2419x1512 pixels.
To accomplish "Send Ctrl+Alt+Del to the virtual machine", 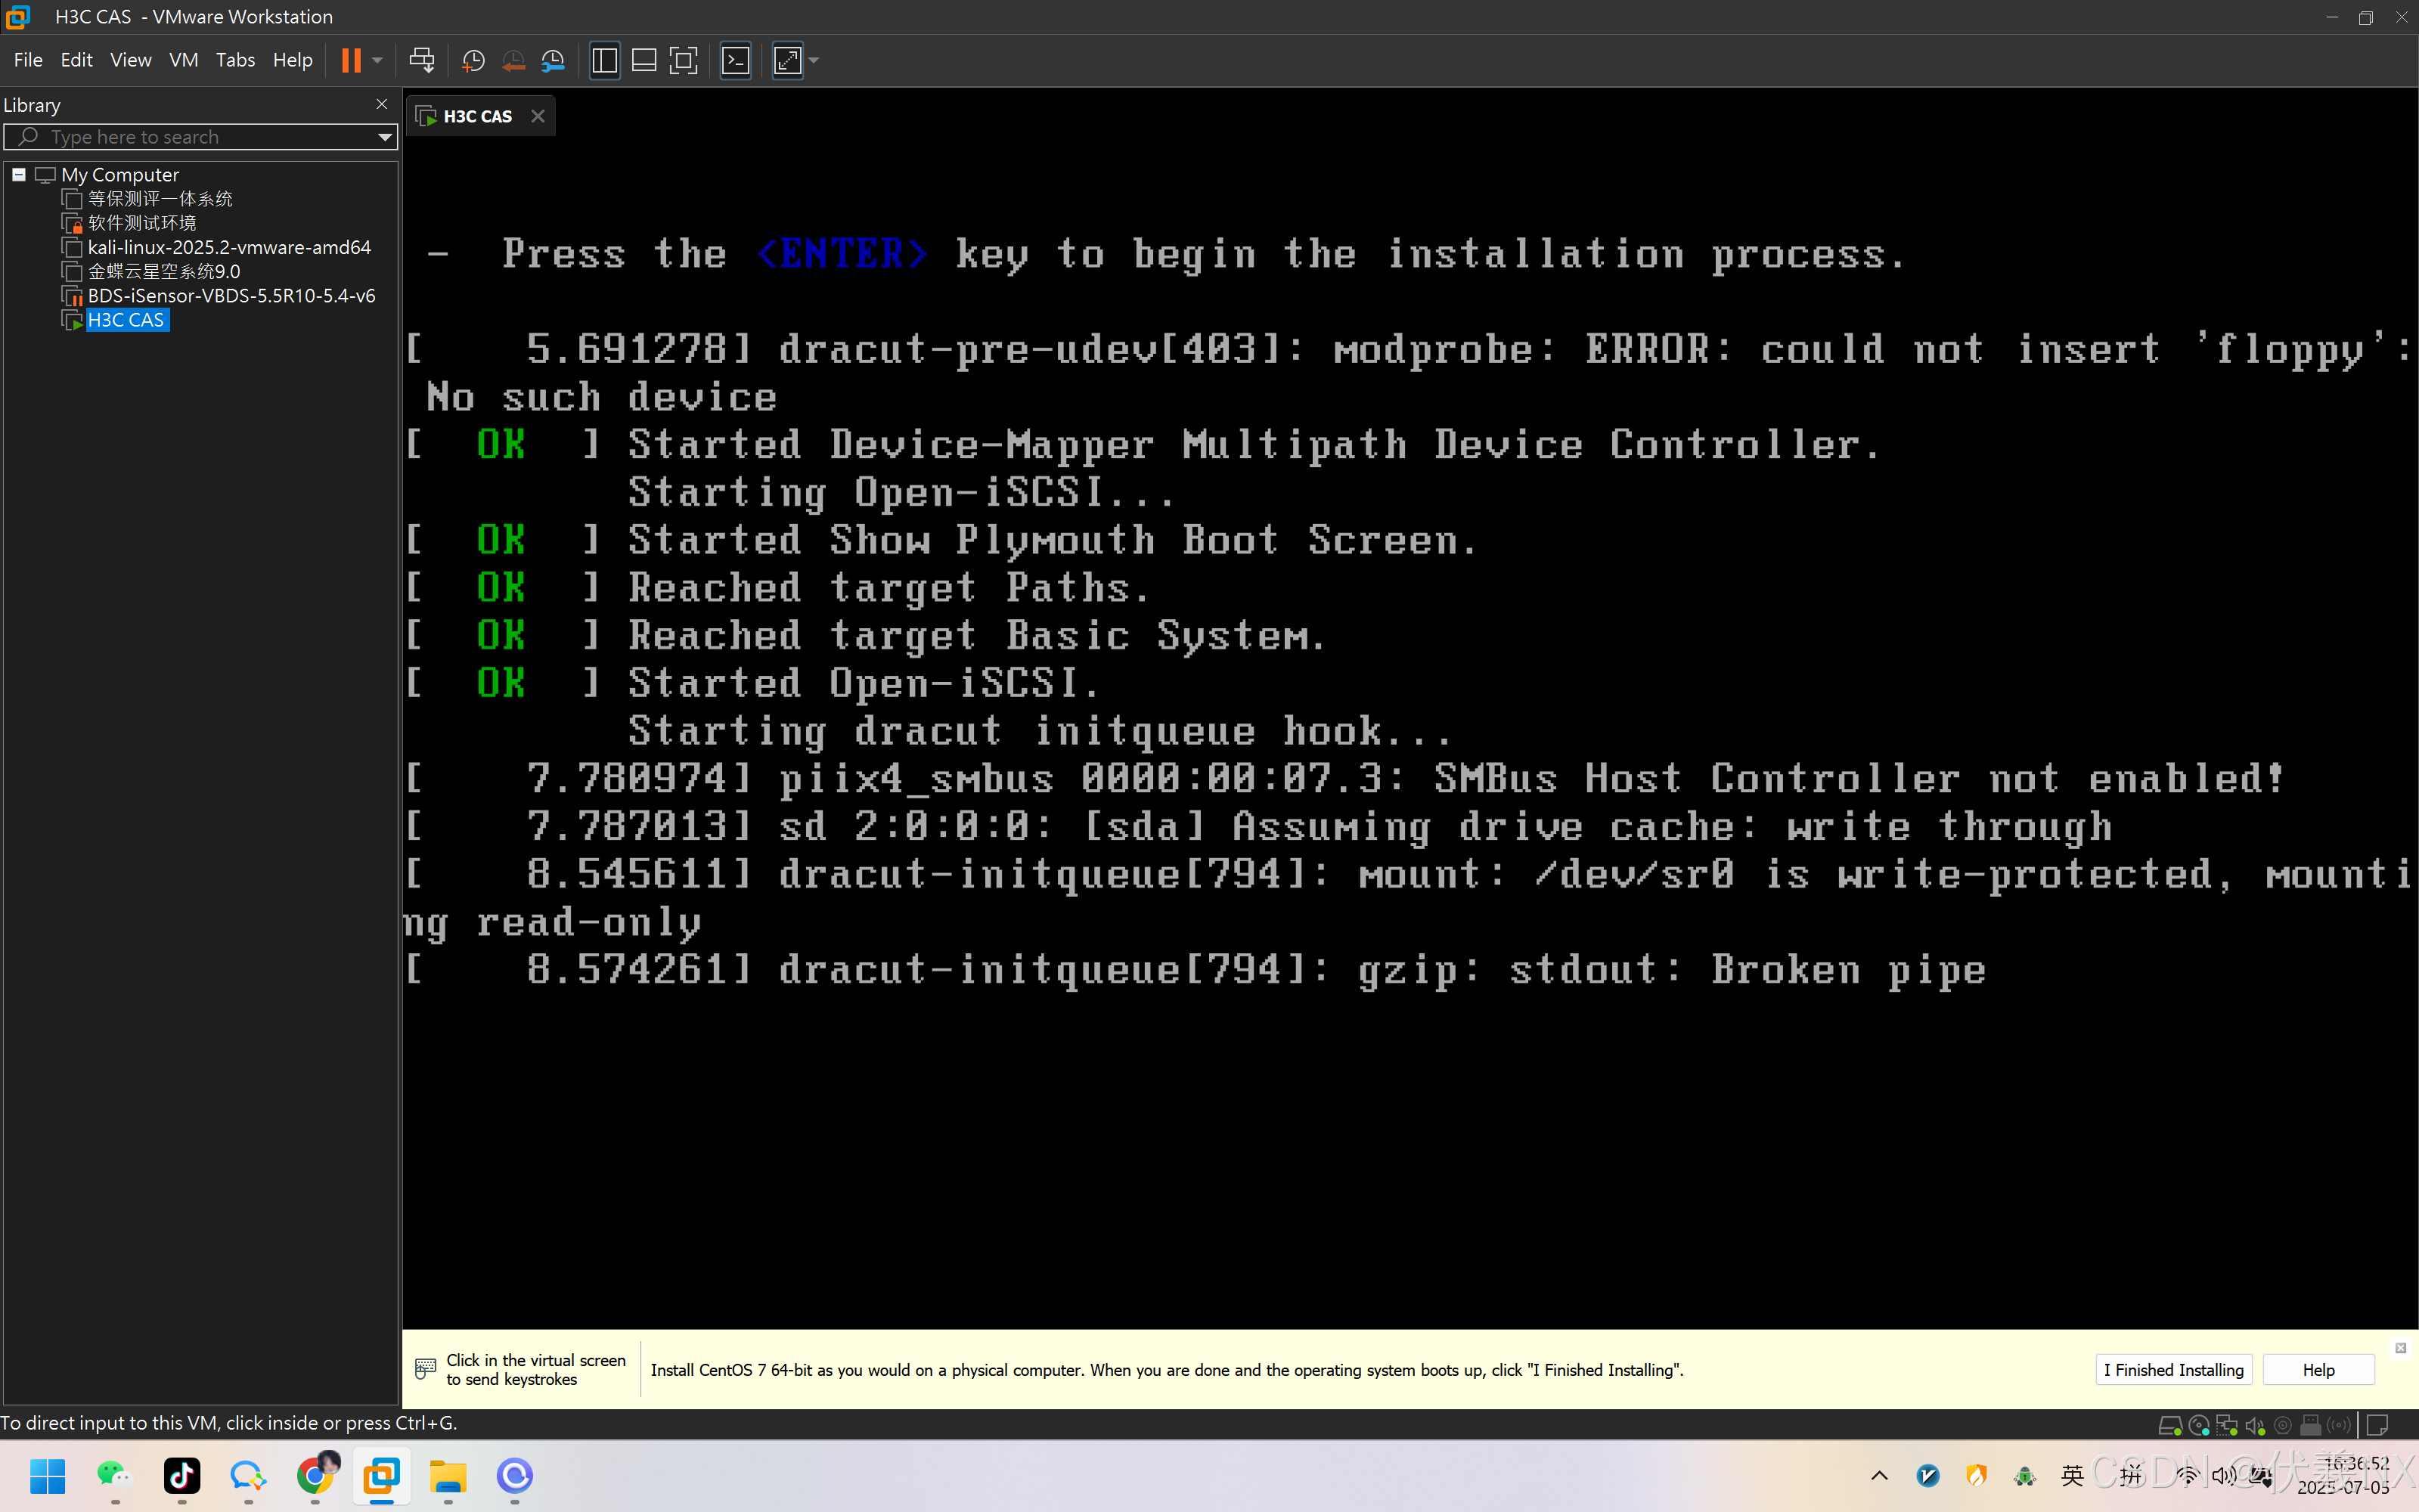I will coord(422,60).
